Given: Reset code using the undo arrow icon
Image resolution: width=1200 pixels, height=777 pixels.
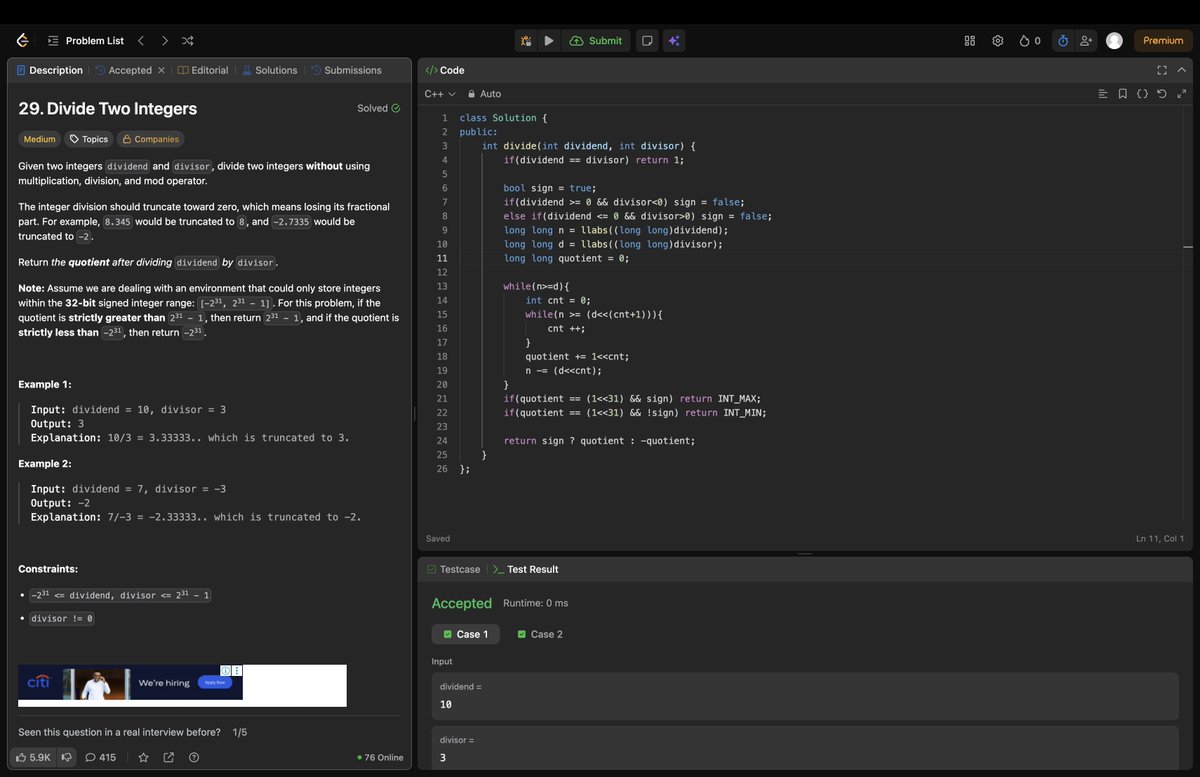Looking at the screenshot, I should (1160, 93).
